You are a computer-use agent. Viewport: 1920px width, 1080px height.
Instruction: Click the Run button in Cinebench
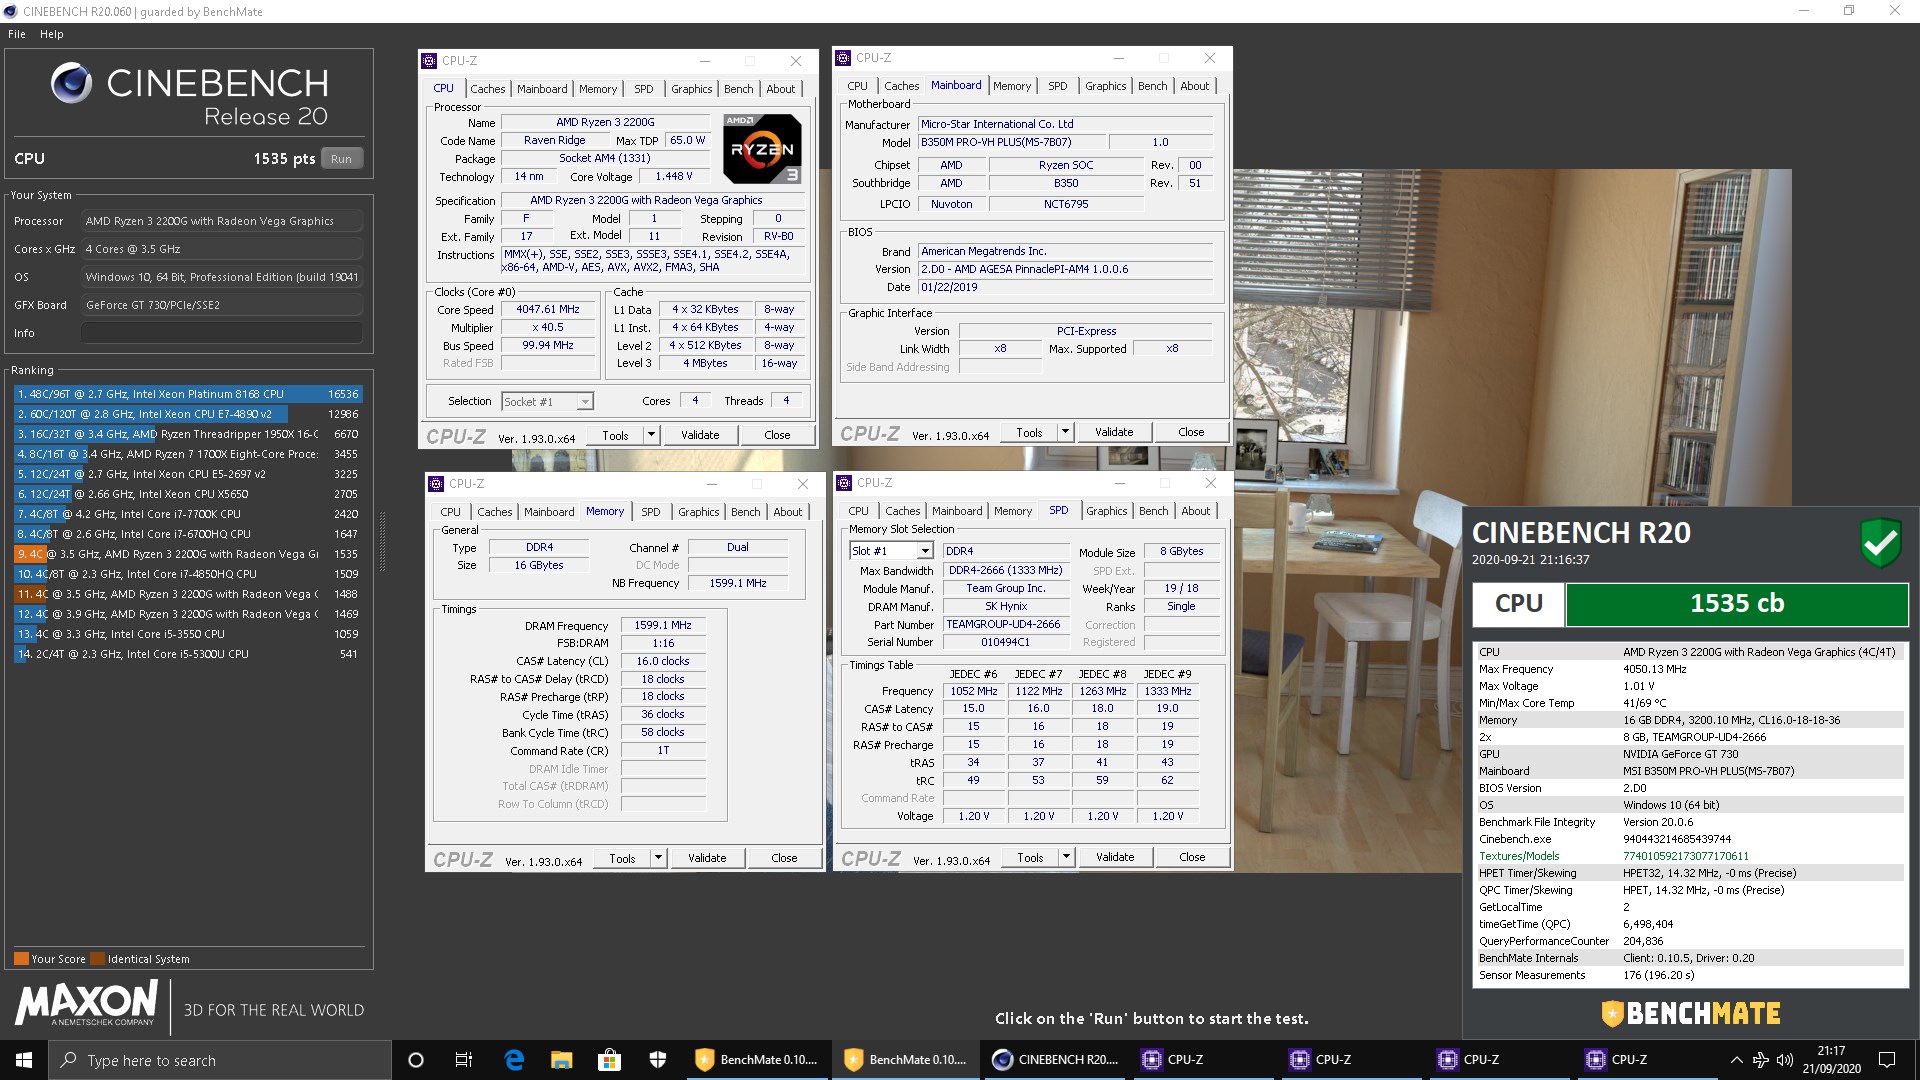click(x=341, y=159)
